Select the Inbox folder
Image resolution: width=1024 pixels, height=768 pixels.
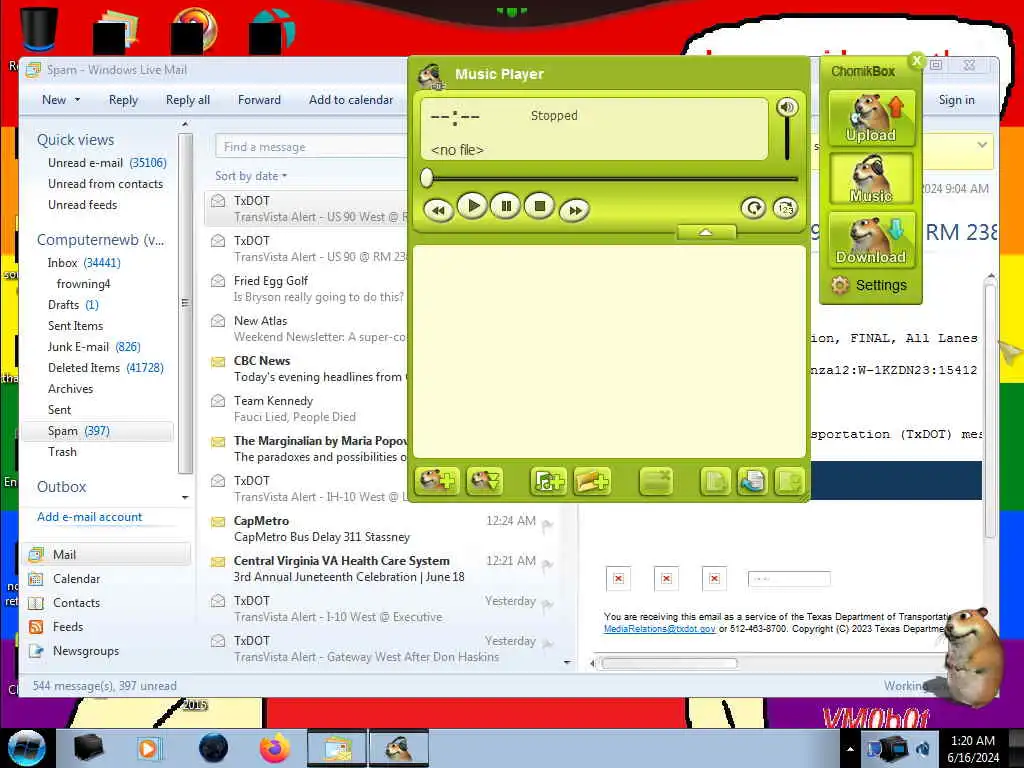[x=84, y=263]
